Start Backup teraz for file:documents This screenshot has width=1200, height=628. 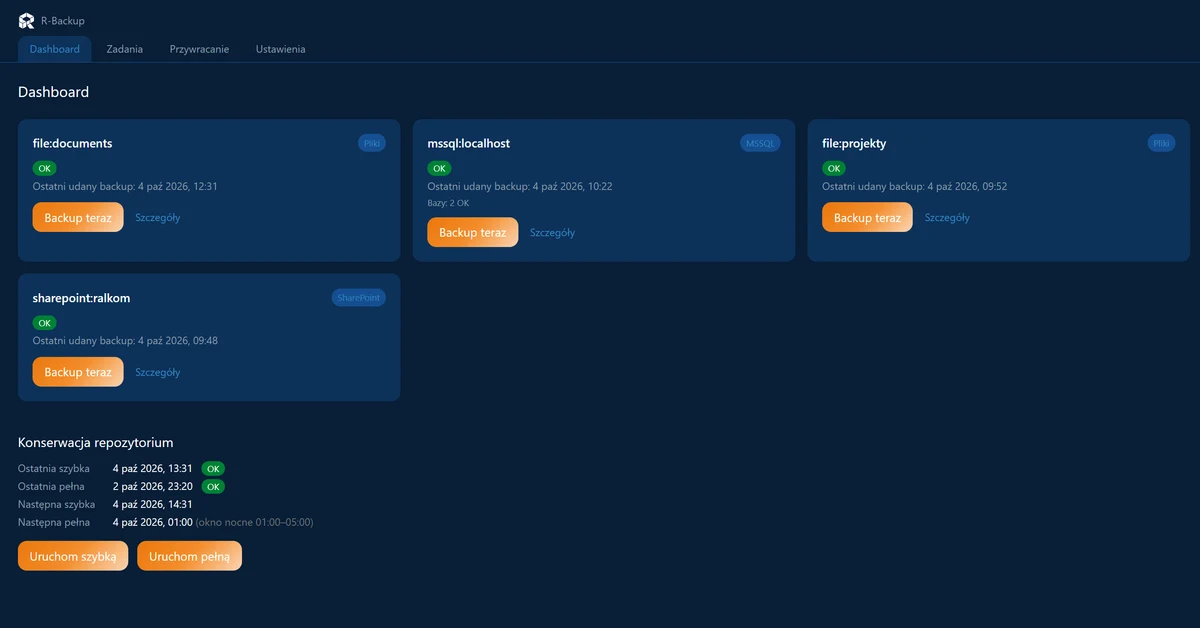pos(78,217)
